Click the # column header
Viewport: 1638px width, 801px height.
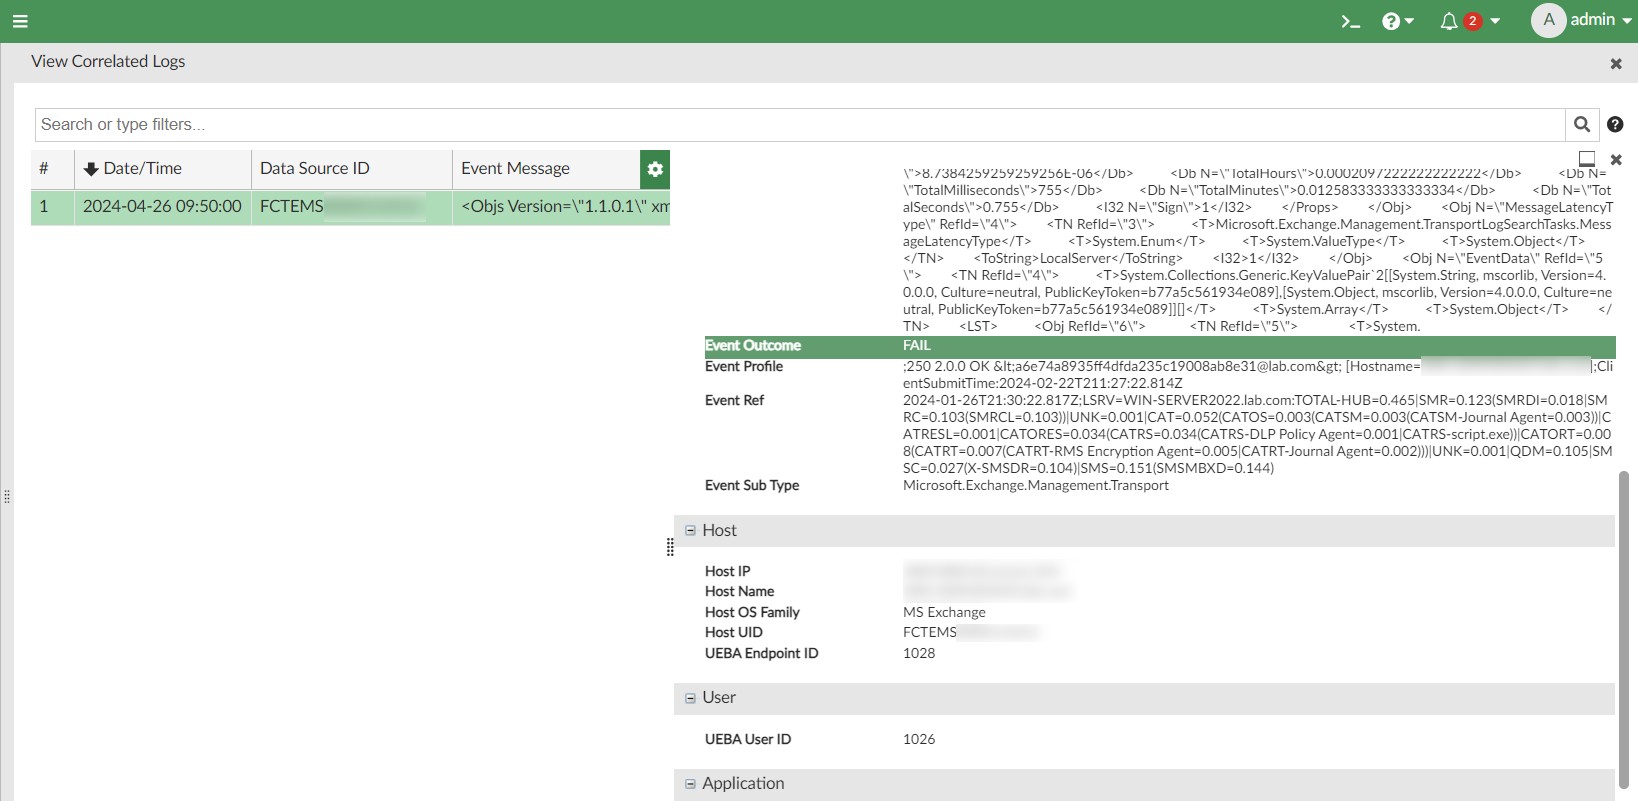click(x=53, y=169)
